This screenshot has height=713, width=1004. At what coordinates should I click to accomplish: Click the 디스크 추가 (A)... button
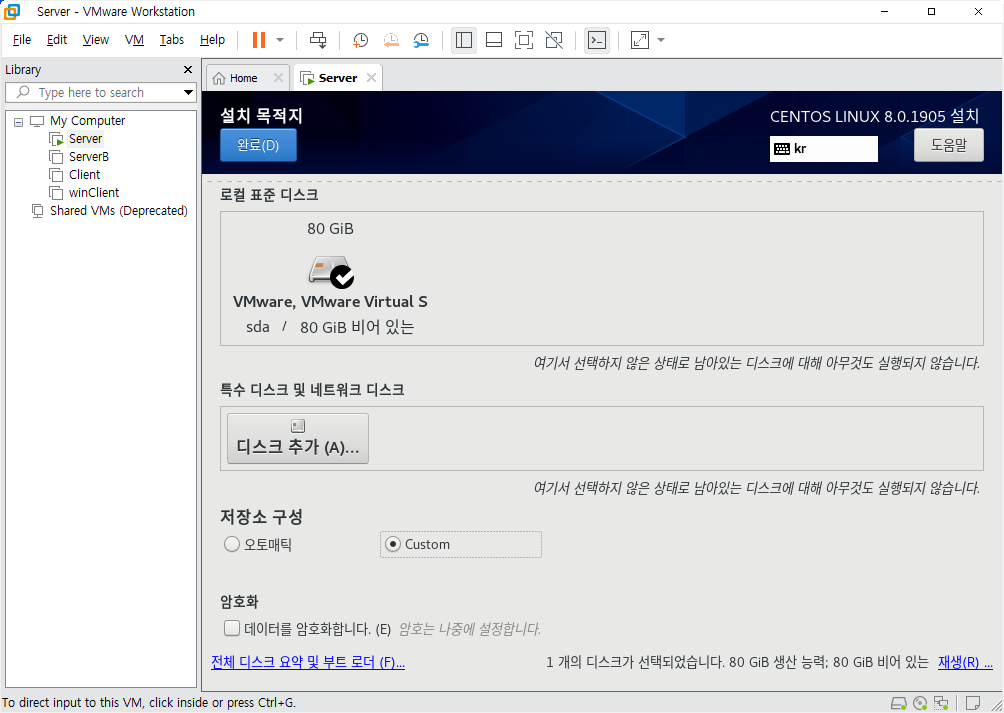(298, 438)
